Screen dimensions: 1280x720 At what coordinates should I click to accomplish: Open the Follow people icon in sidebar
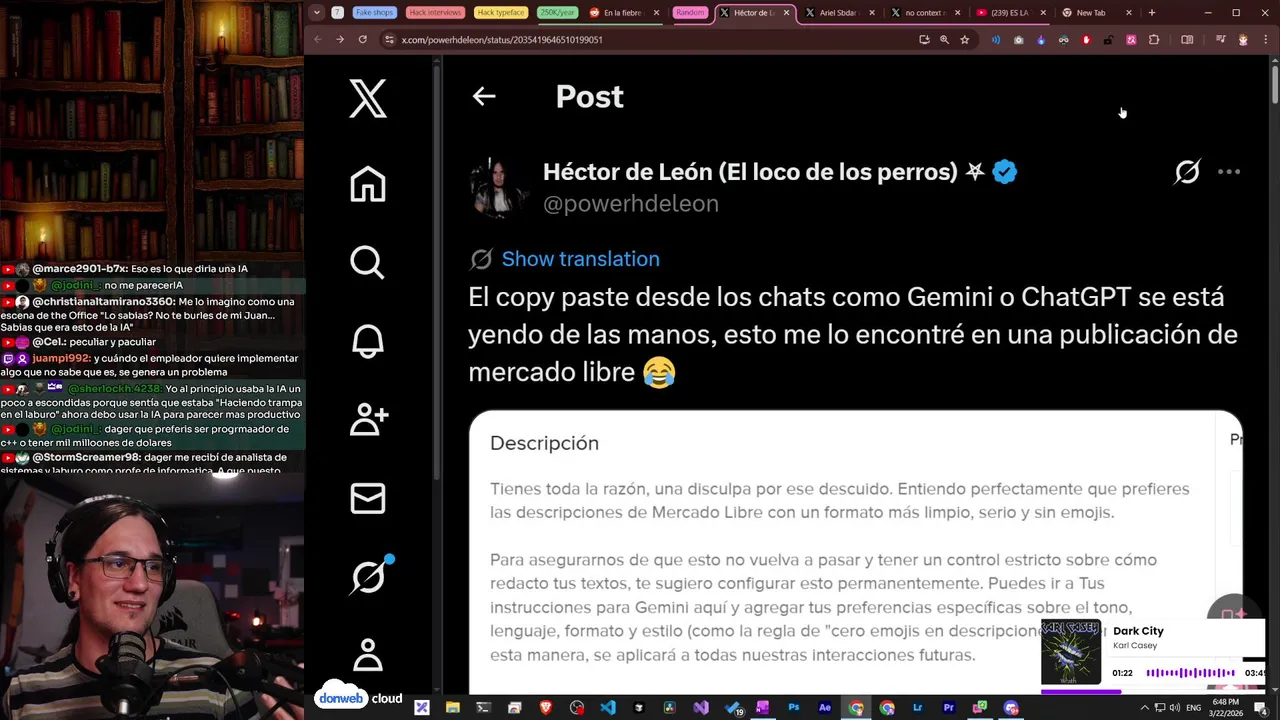369,419
